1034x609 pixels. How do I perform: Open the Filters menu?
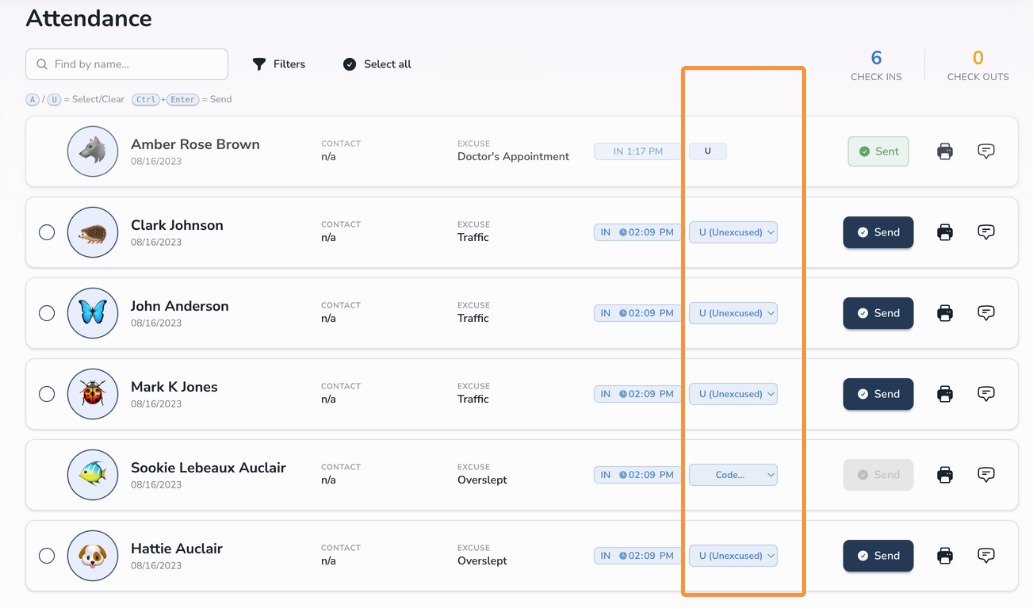click(x=279, y=64)
